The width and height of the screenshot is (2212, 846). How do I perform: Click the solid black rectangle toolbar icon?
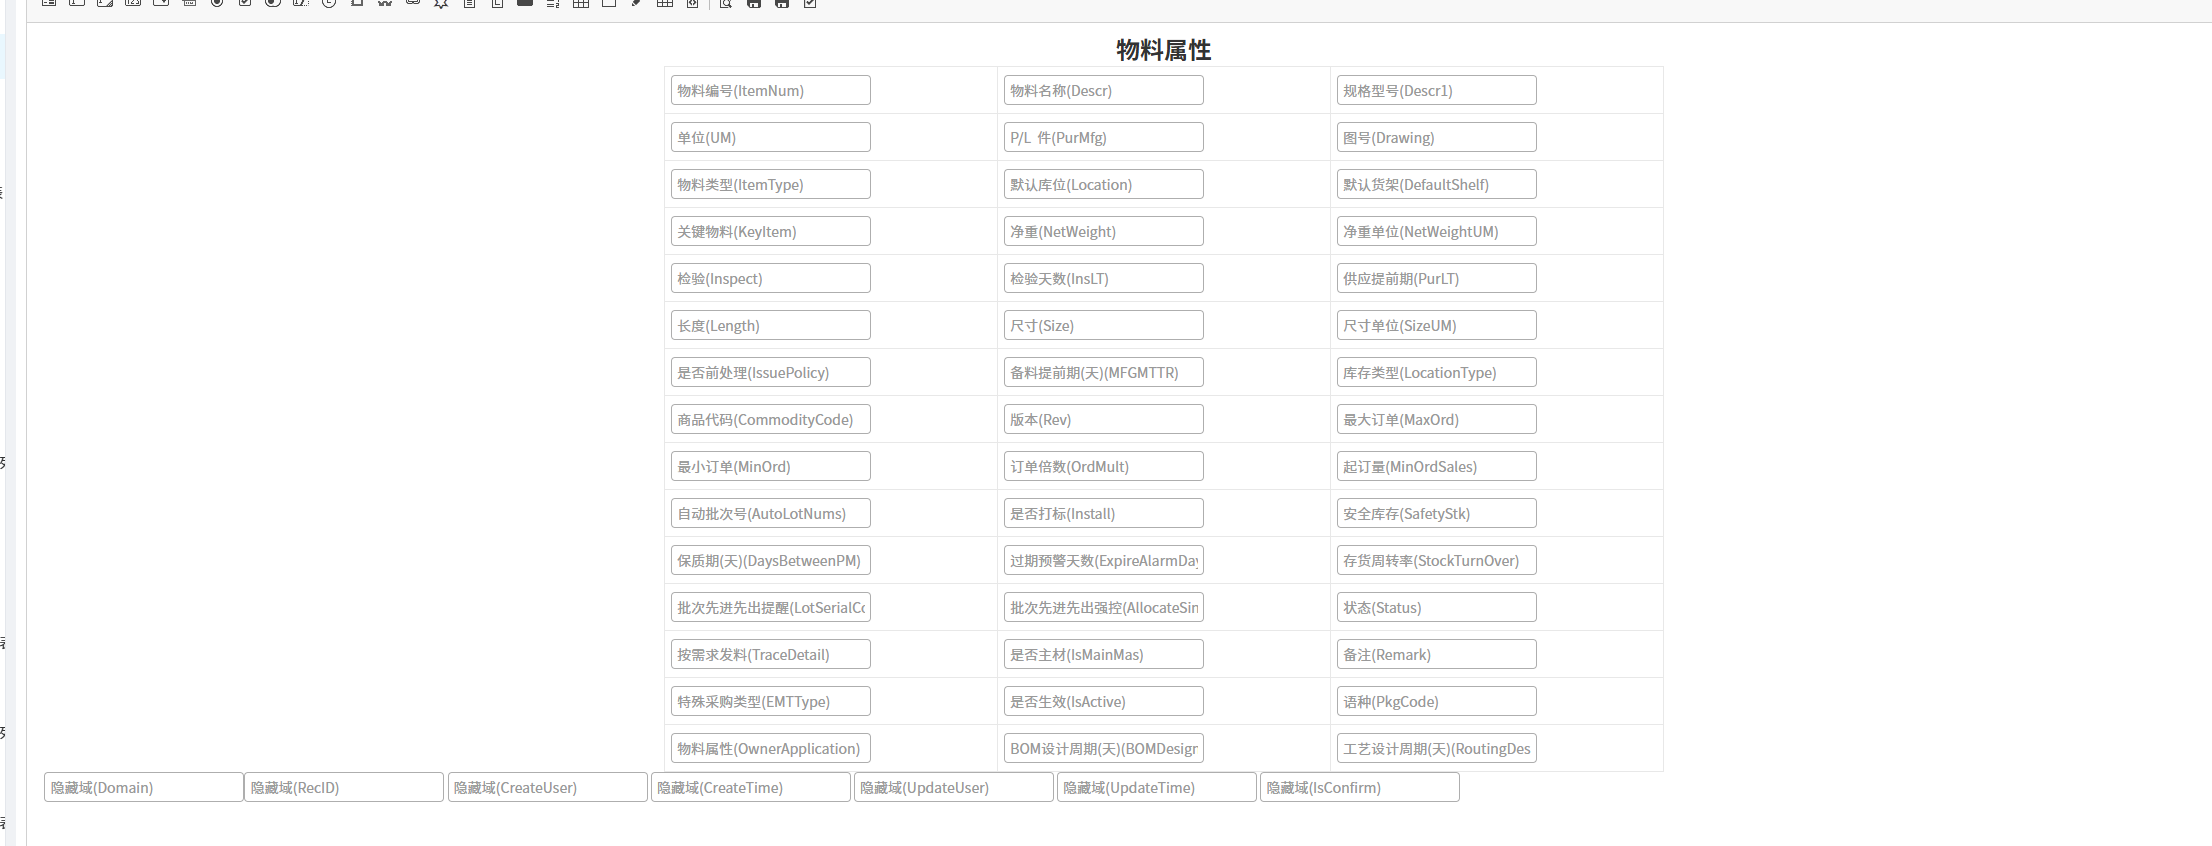525,3
